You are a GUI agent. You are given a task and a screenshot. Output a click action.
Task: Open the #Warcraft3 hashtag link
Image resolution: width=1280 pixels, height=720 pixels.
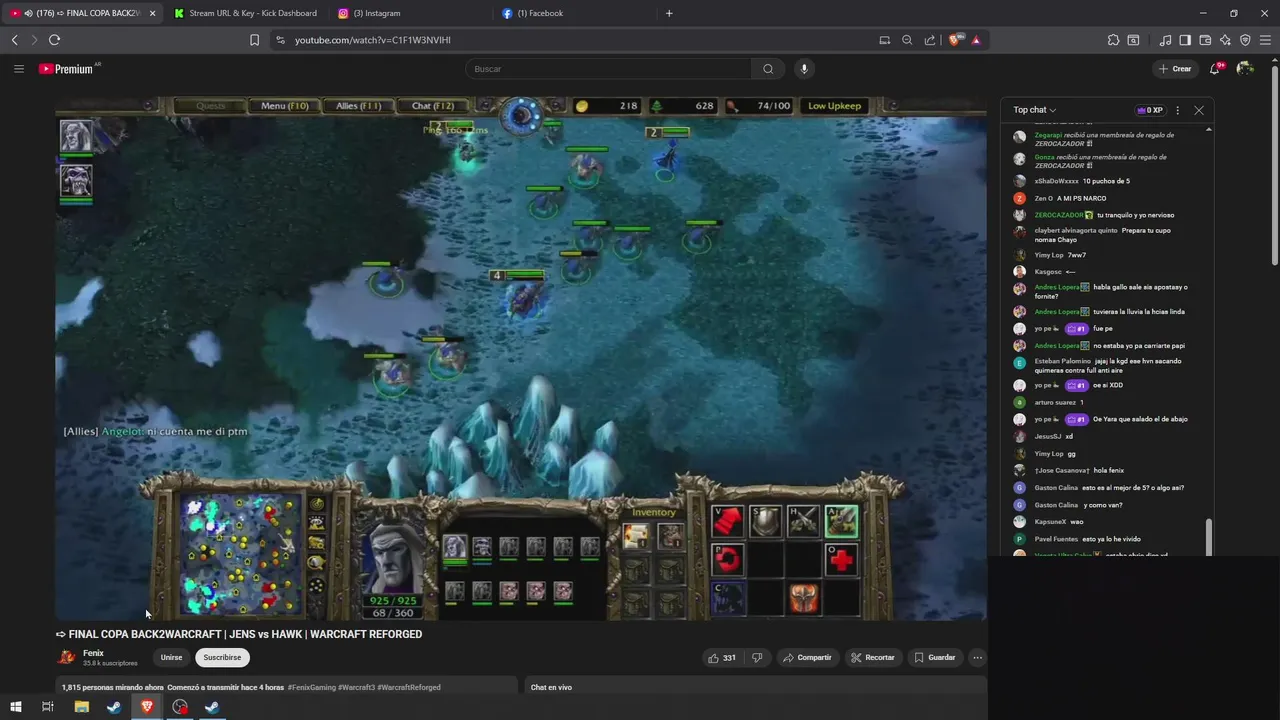point(356,687)
